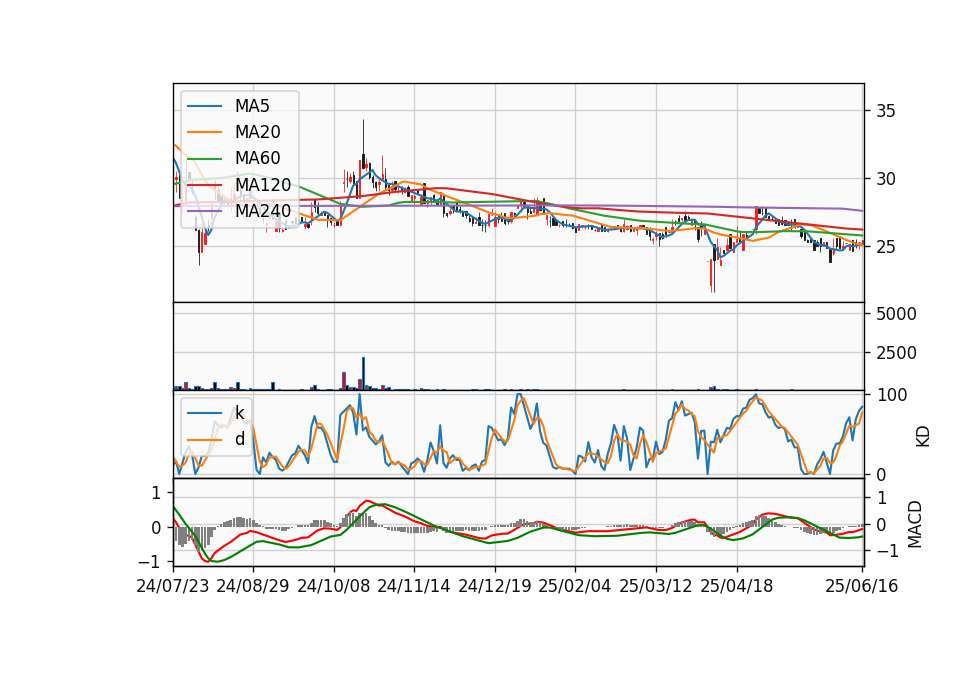
Task: Click the 25/04/18 date label
Action: click(x=737, y=586)
